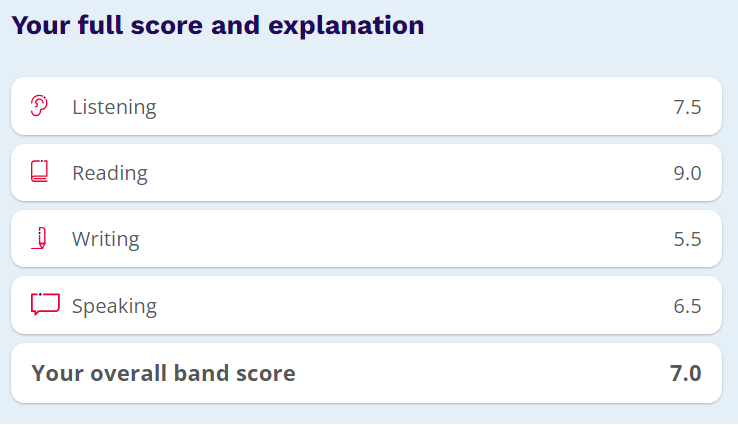The image size is (738, 425).
Task: Open the Listening score row
Action: click(x=366, y=106)
